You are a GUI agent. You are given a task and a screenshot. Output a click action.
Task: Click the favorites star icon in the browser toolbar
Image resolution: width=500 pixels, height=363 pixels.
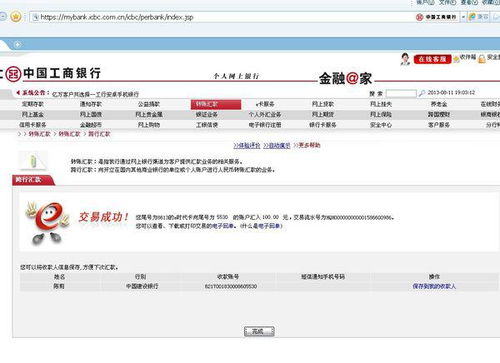(16, 16)
